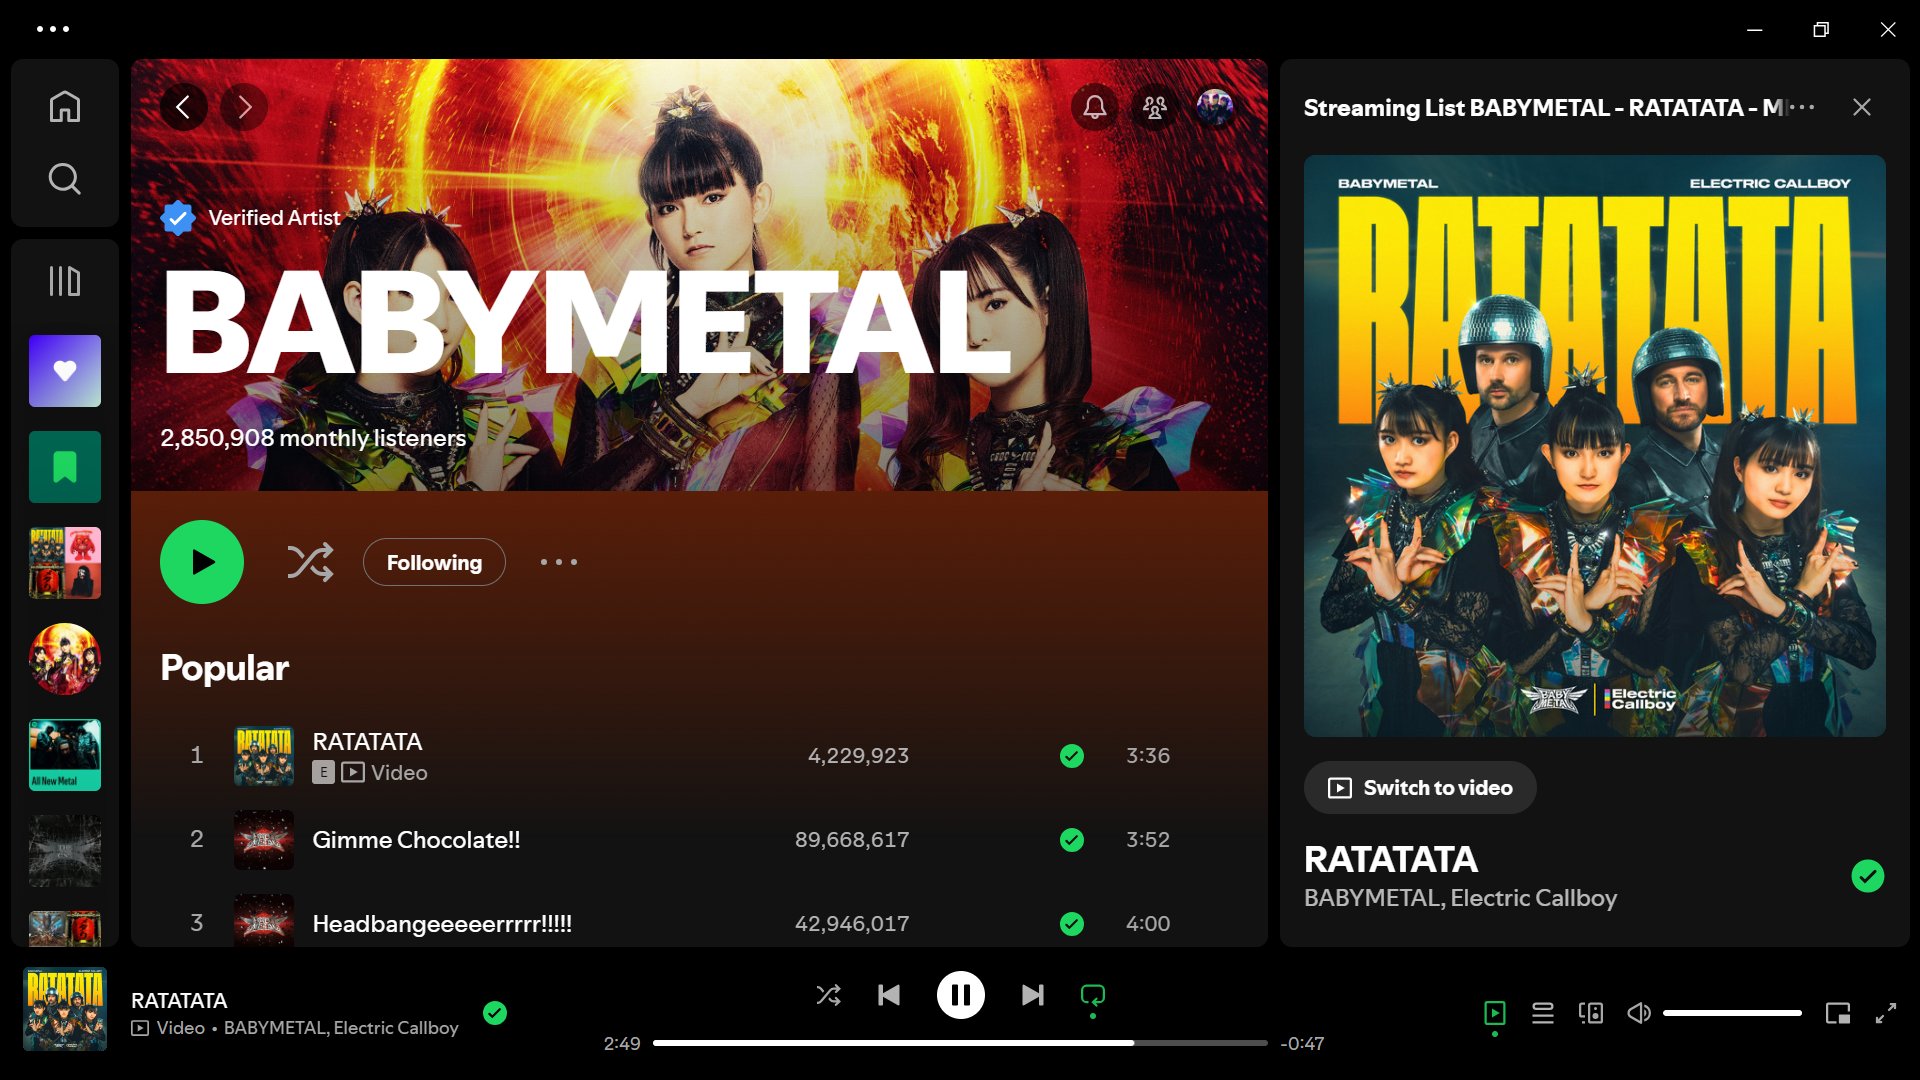Navigate back with the left chevron
The image size is (1920, 1080).
click(183, 107)
